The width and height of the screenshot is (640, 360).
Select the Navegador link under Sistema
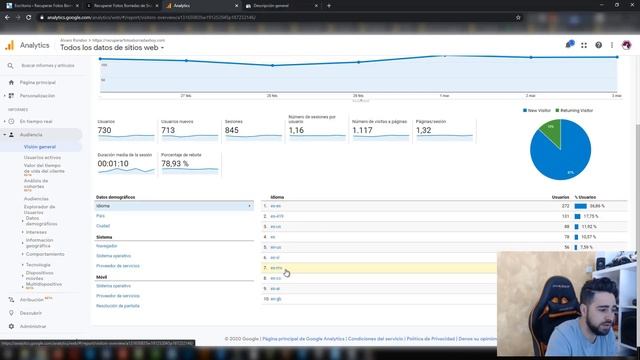[x=107, y=246]
